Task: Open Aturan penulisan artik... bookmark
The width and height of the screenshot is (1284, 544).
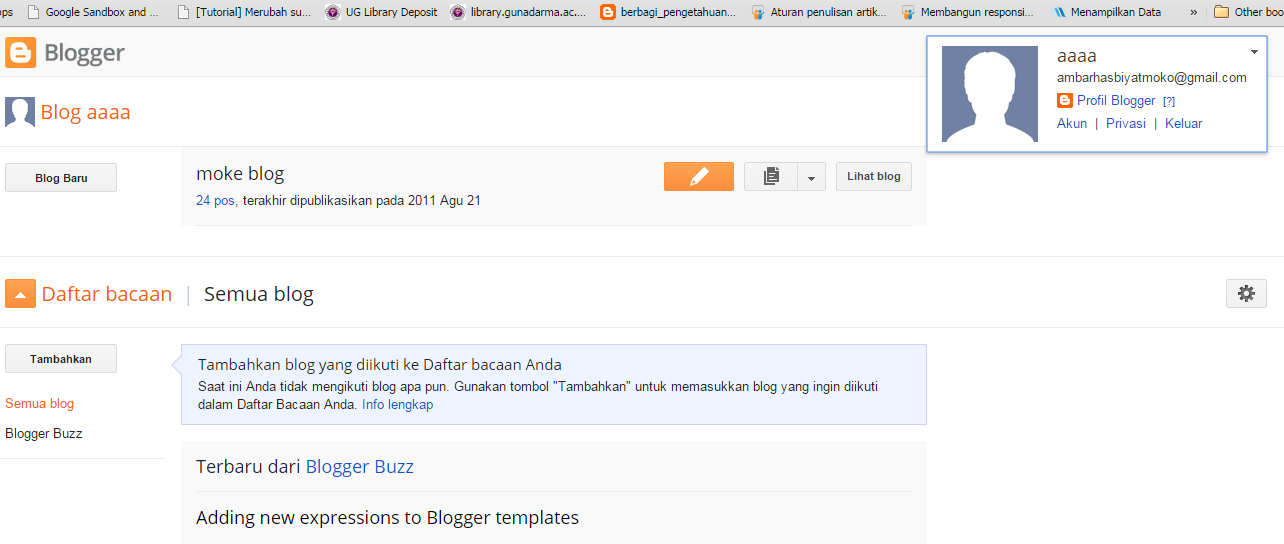Action: pyautogui.click(x=819, y=12)
